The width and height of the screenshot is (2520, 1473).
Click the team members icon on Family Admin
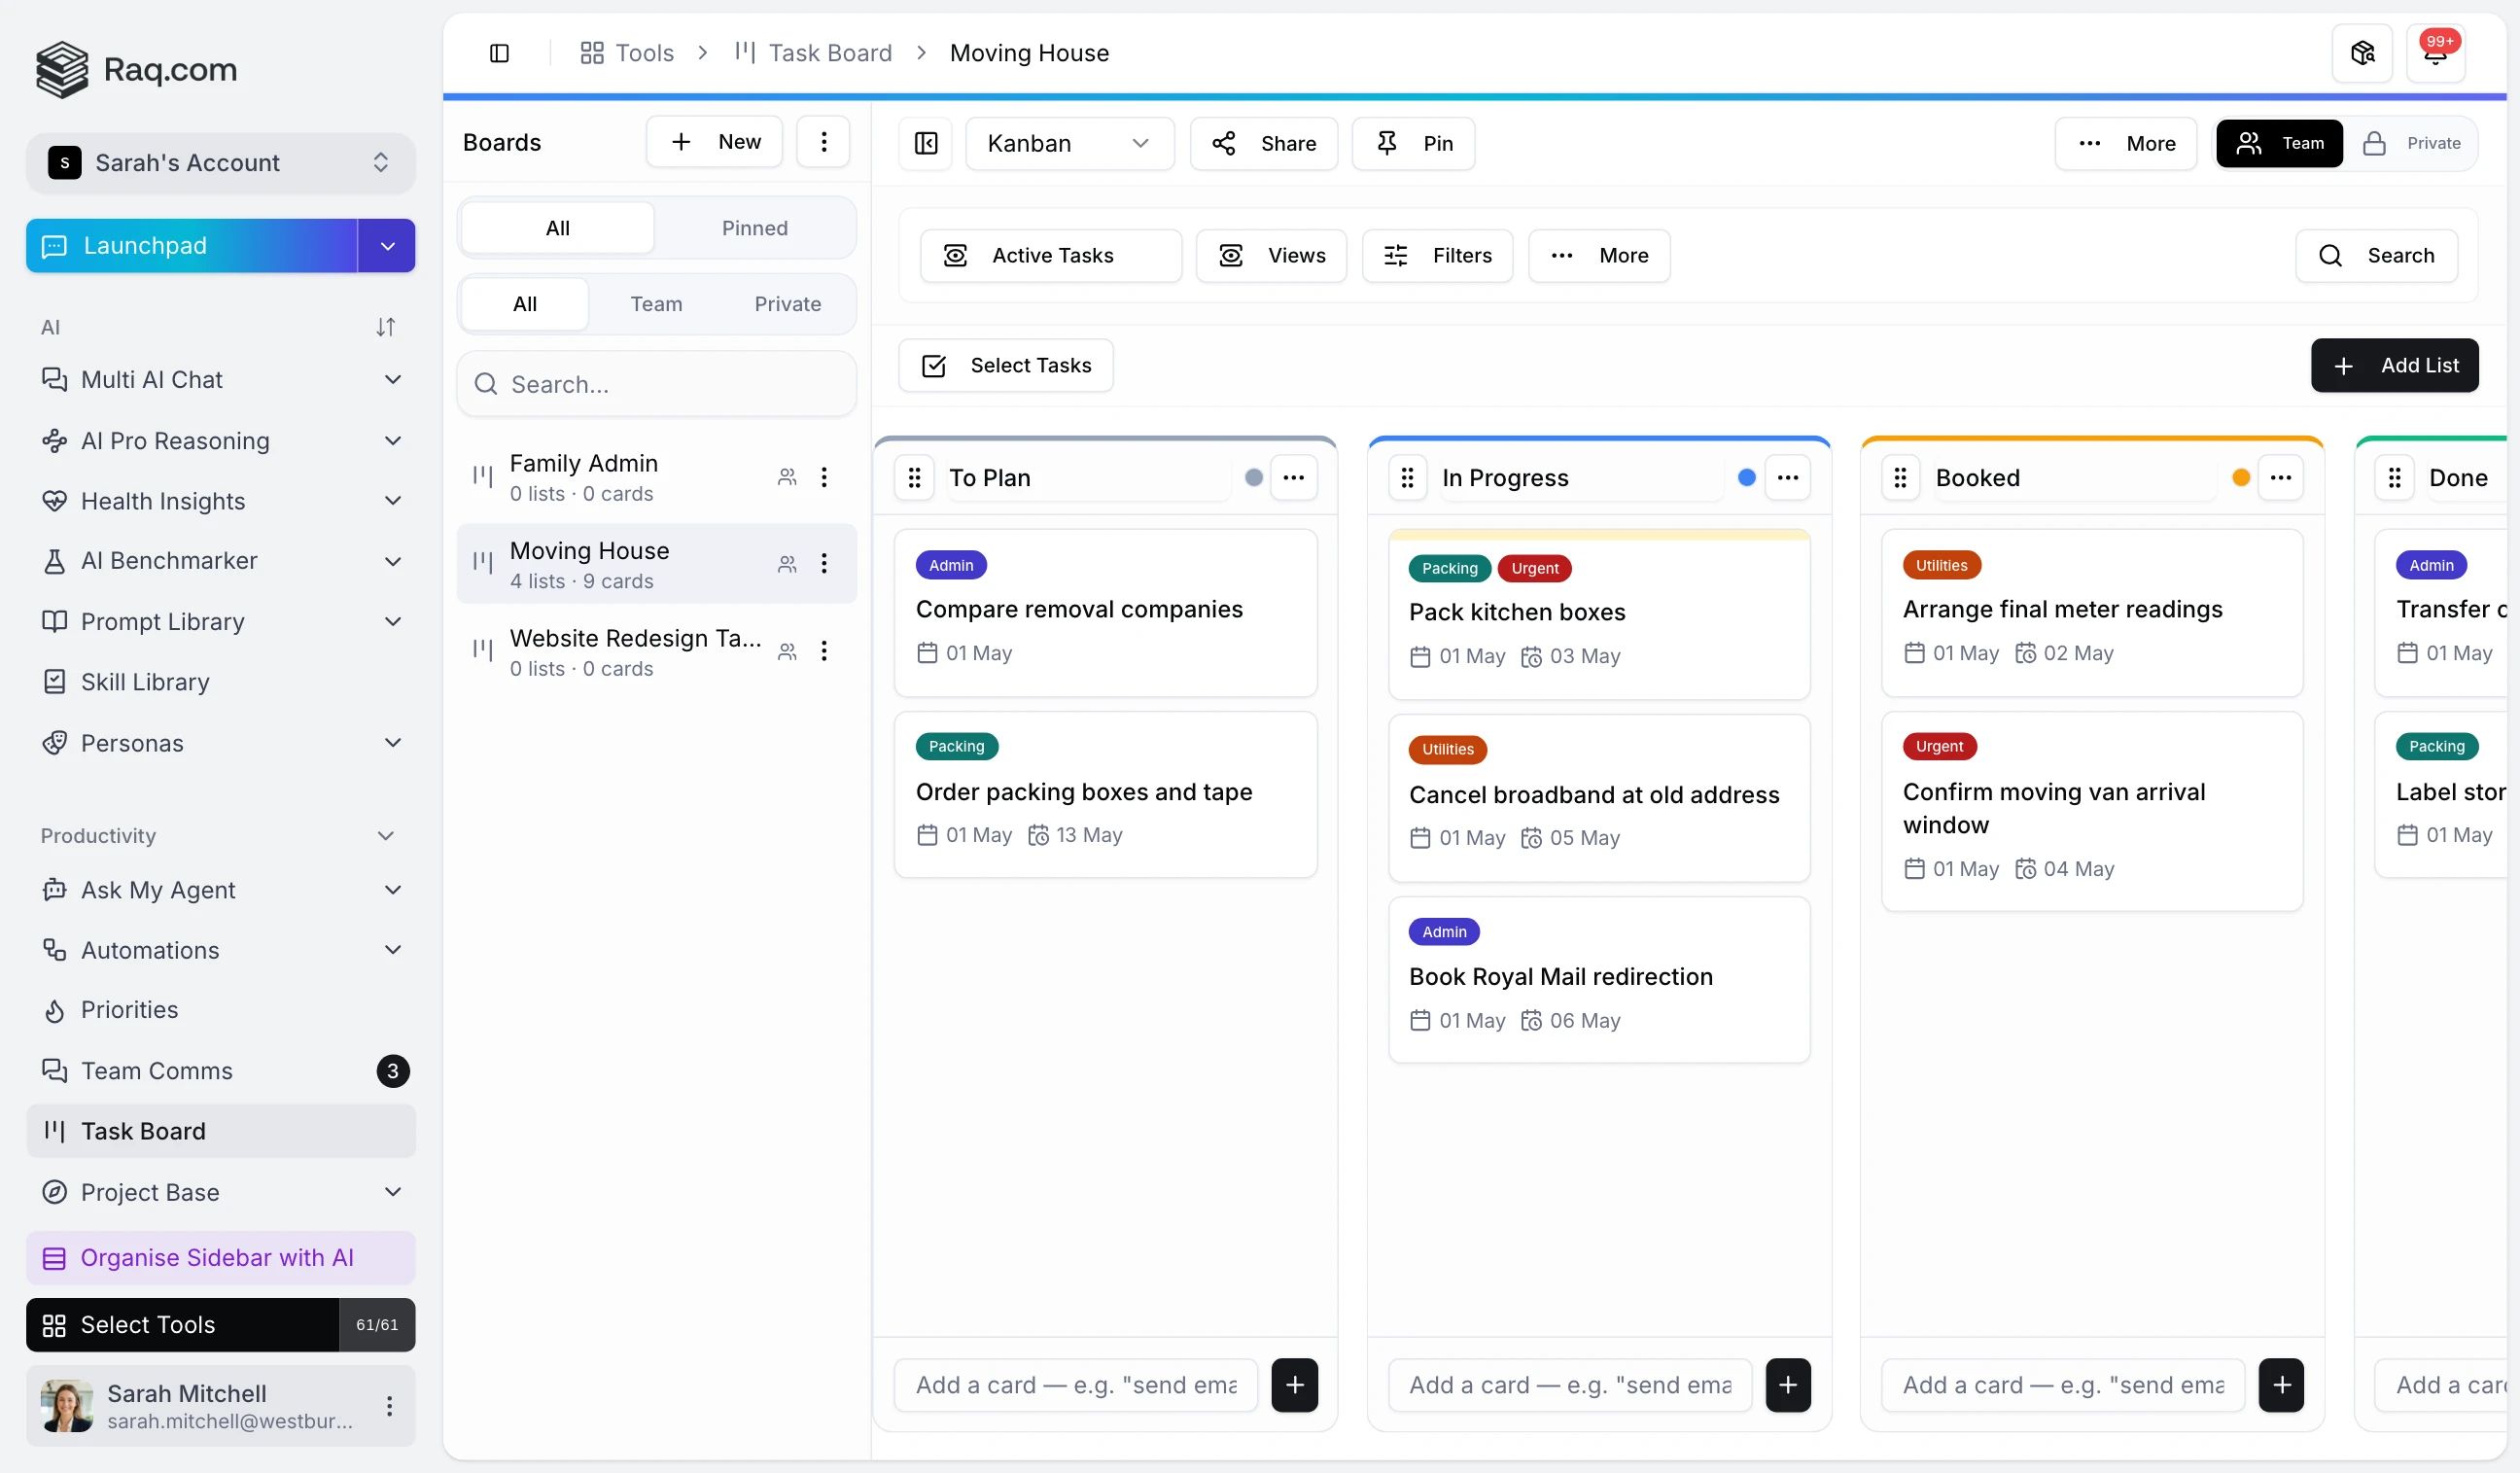[787, 477]
